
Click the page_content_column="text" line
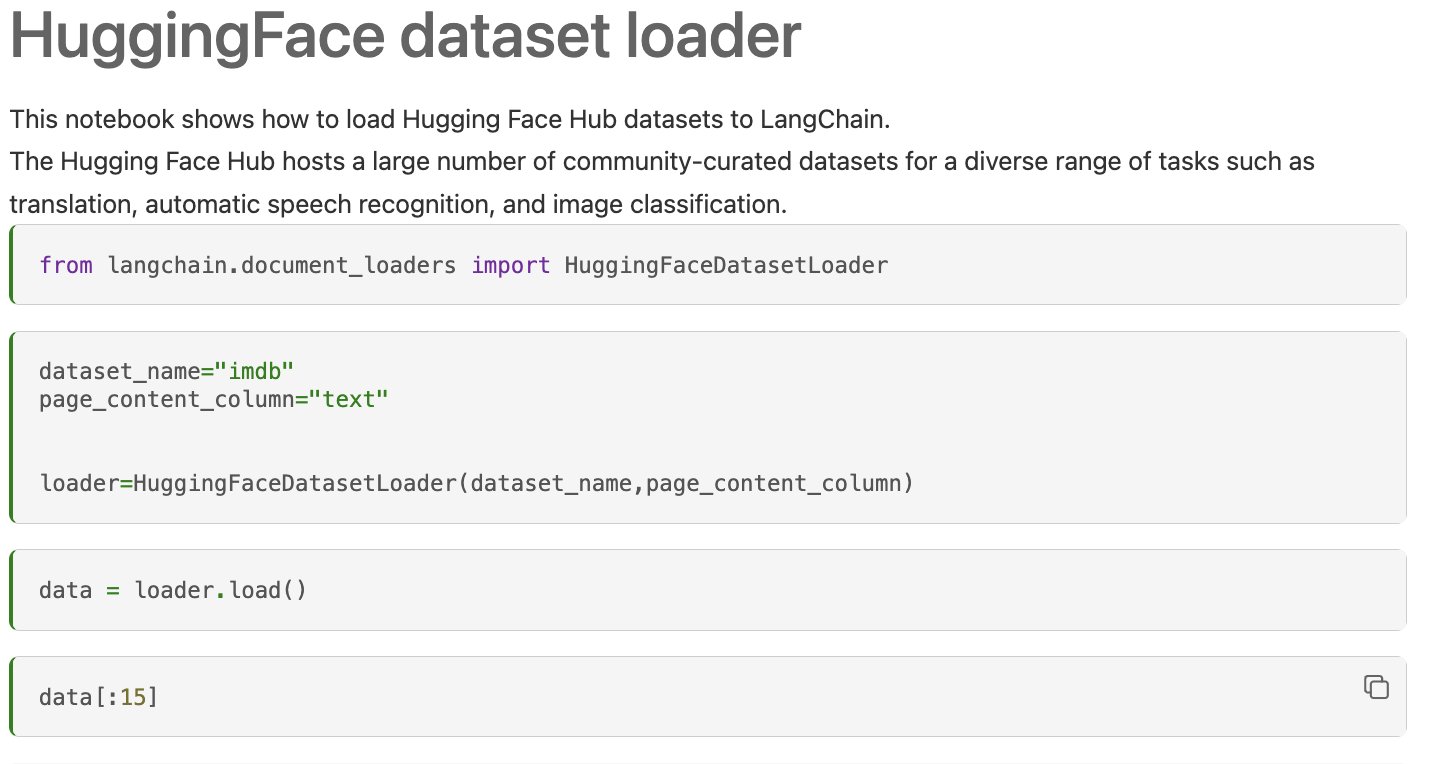[213, 400]
